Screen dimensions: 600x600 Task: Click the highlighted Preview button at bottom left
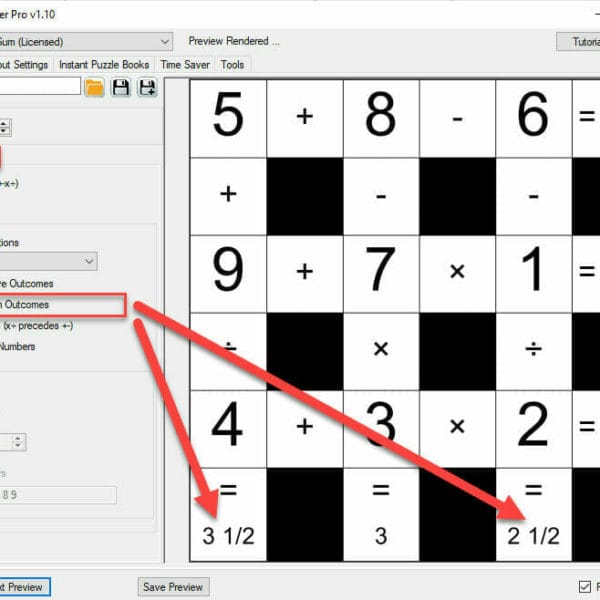24,587
